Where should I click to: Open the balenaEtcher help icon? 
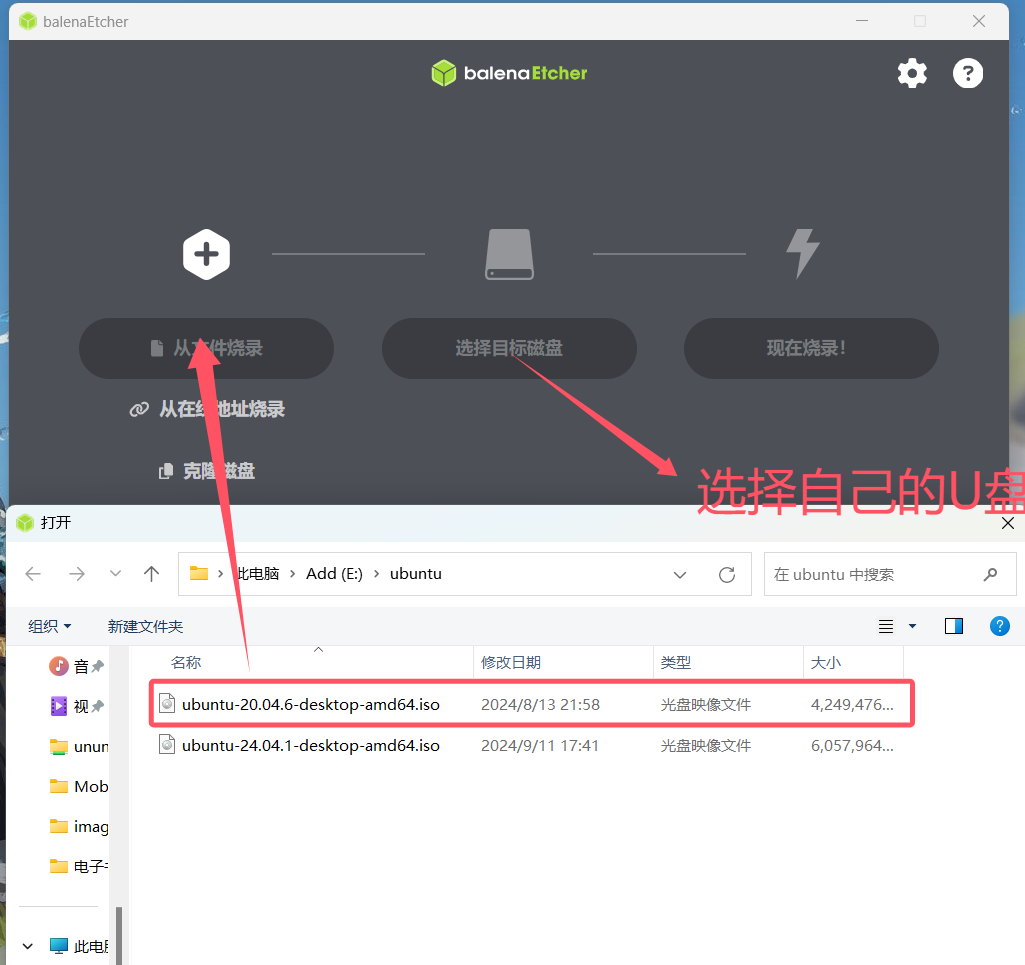[967, 73]
